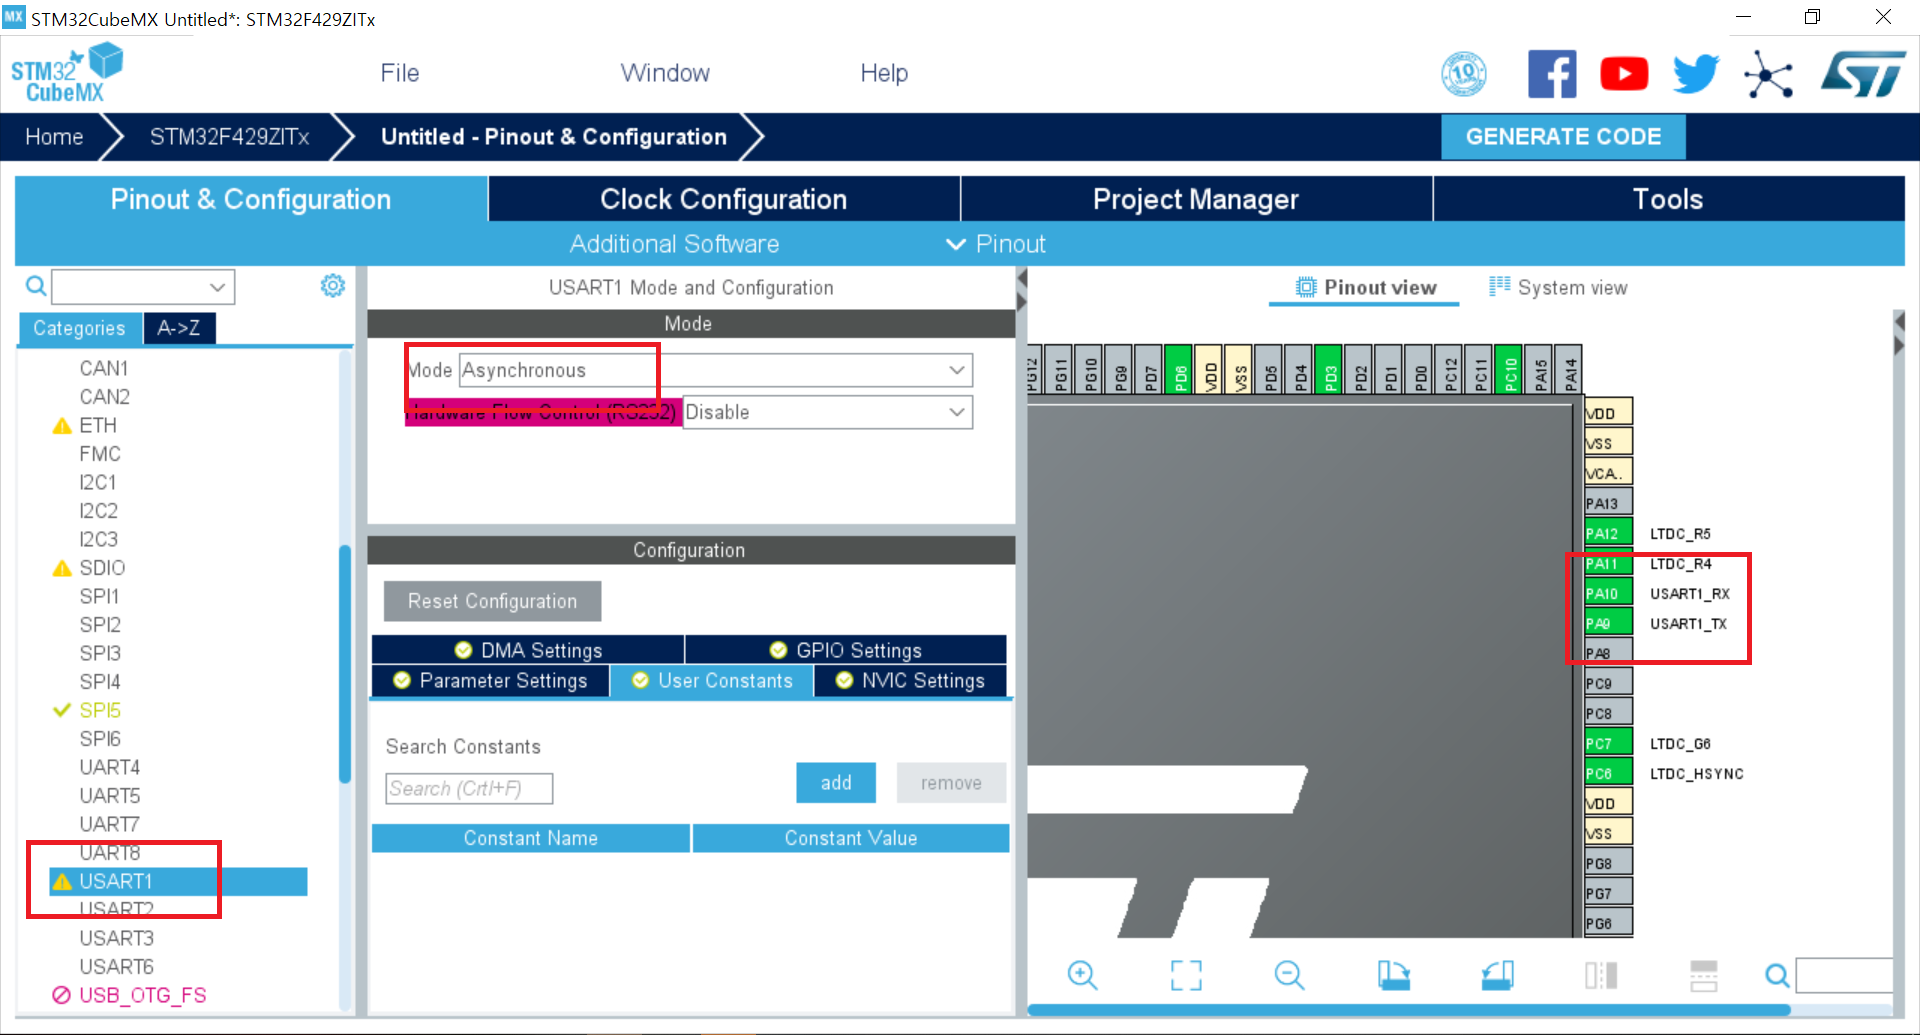
Task: Click the ST community network icon
Action: click(x=1768, y=74)
